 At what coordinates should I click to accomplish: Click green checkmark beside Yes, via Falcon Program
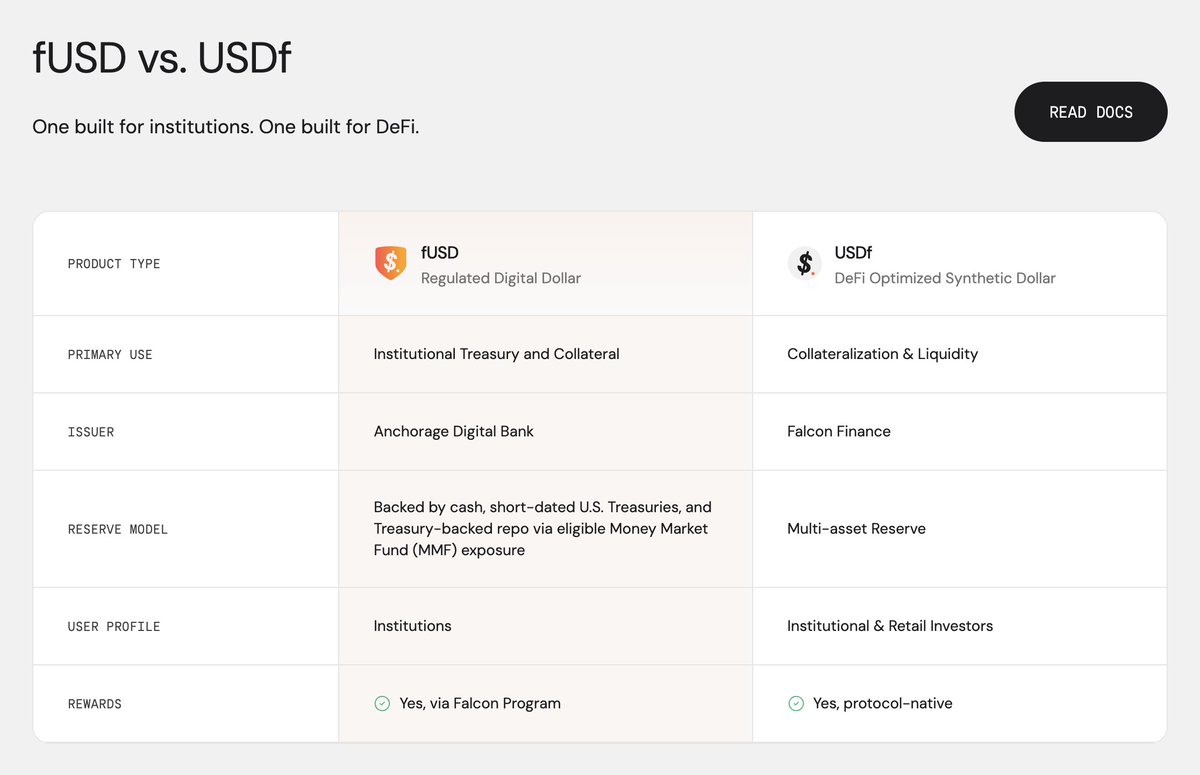tap(382, 704)
